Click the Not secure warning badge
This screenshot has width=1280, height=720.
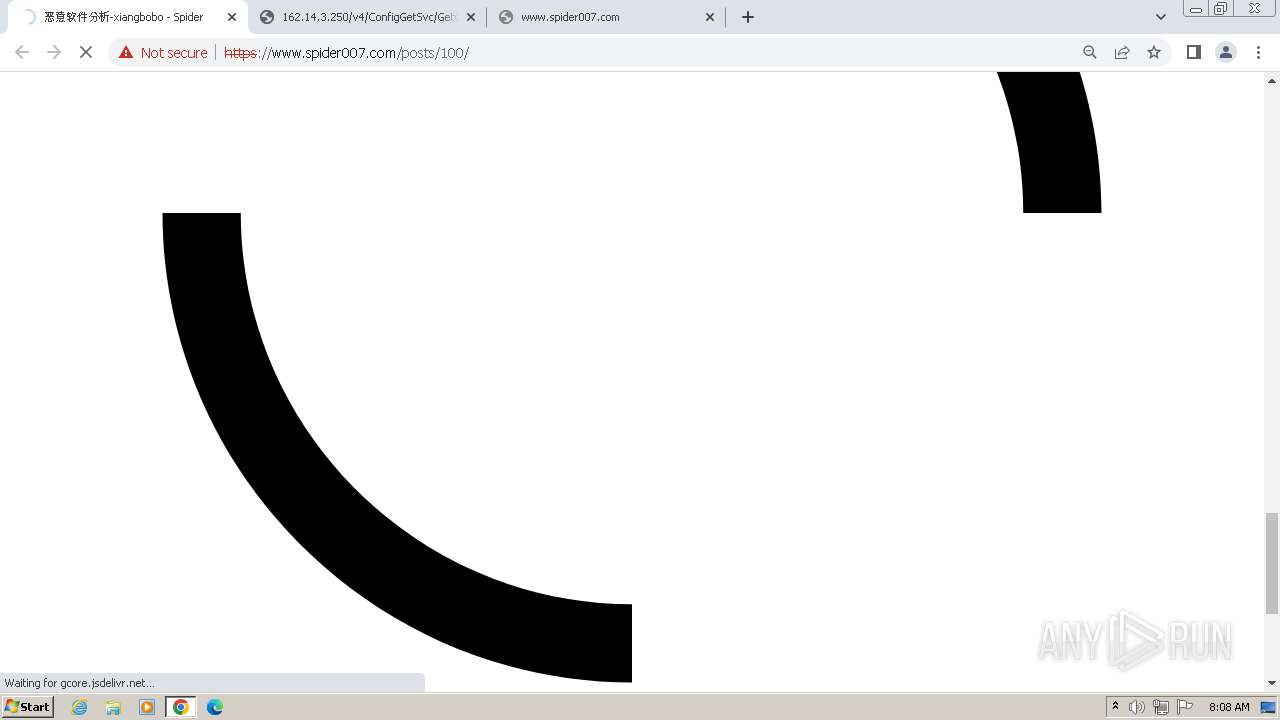click(x=163, y=53)
